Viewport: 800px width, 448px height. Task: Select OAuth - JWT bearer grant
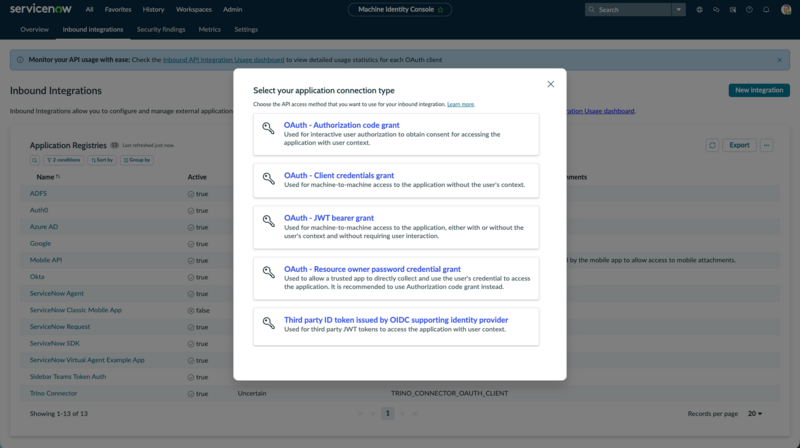click(x=396, y=228)
